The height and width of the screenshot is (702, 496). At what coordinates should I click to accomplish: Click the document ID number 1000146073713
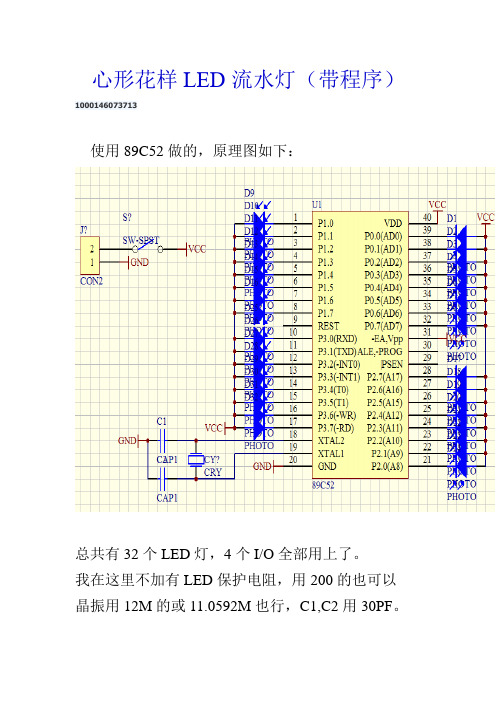tap(106, 105)
